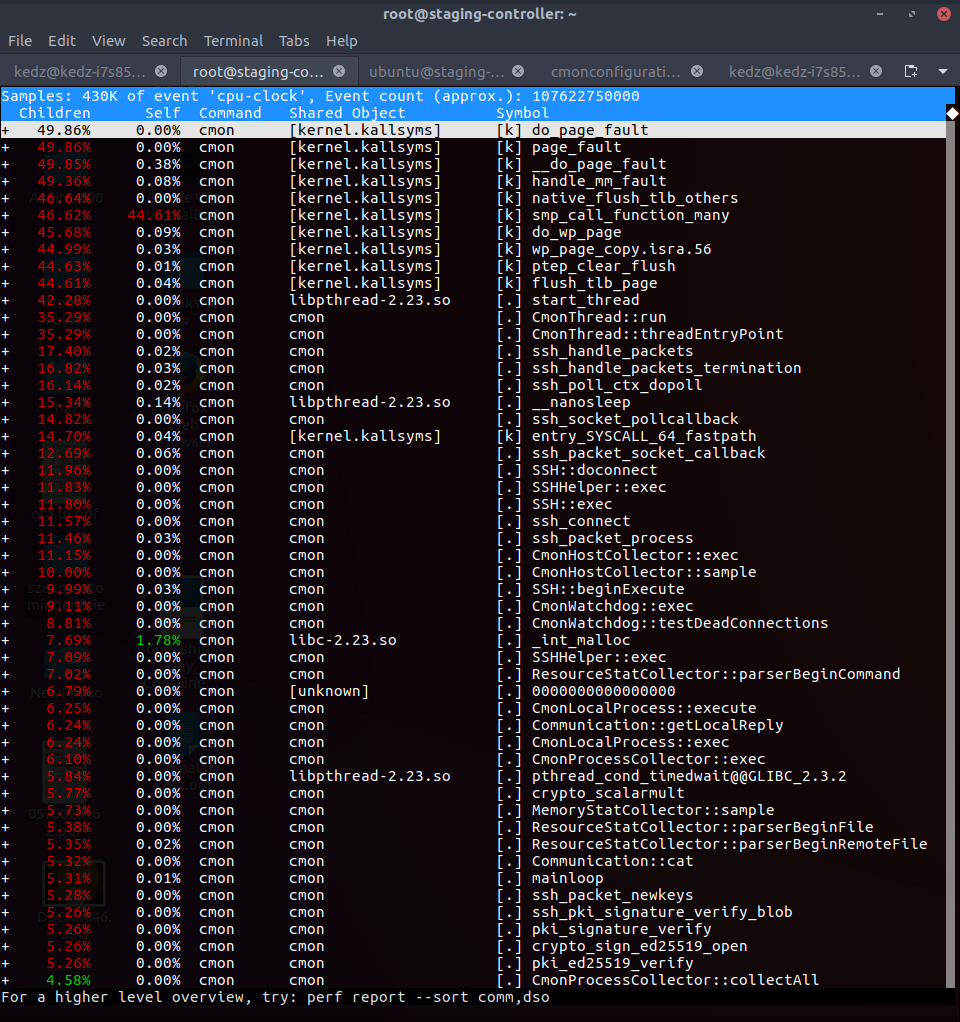The width and height of the screenshot is (960, 1022).
Task: Close the terminal window
Action: point(944,14)
